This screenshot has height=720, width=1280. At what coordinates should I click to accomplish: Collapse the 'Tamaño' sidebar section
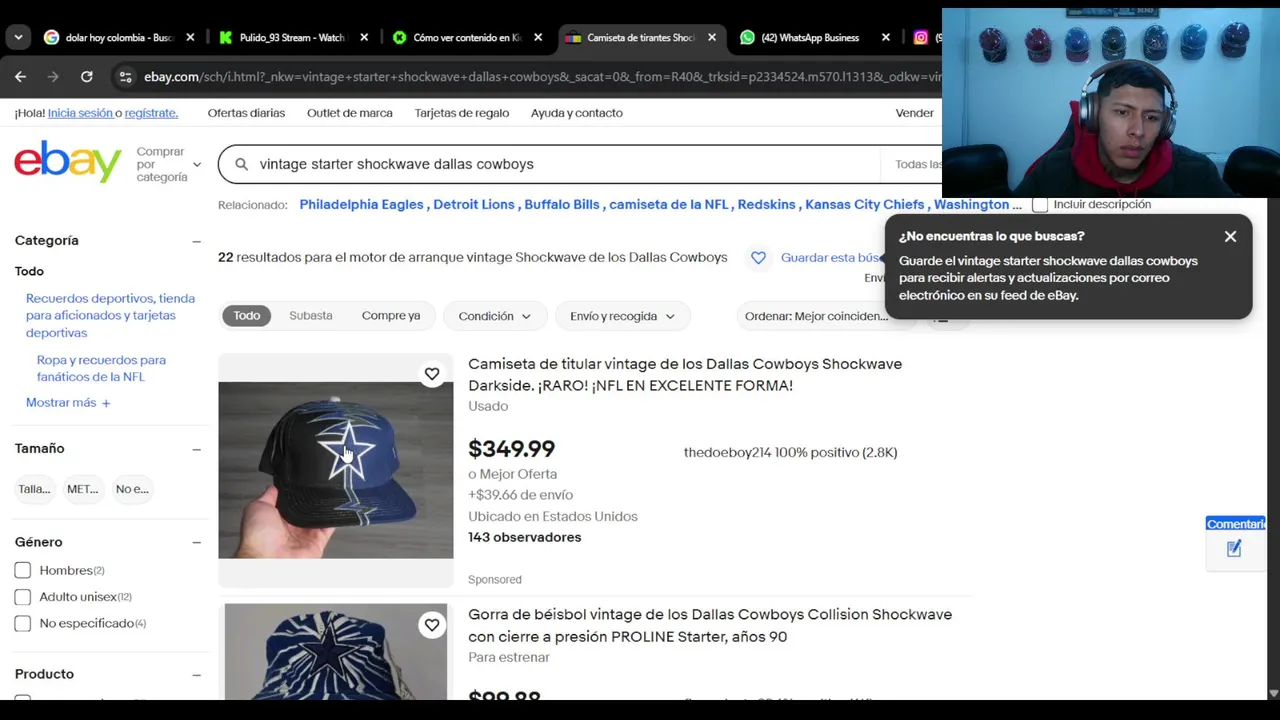pyautogui.click(x=196, y=449)
